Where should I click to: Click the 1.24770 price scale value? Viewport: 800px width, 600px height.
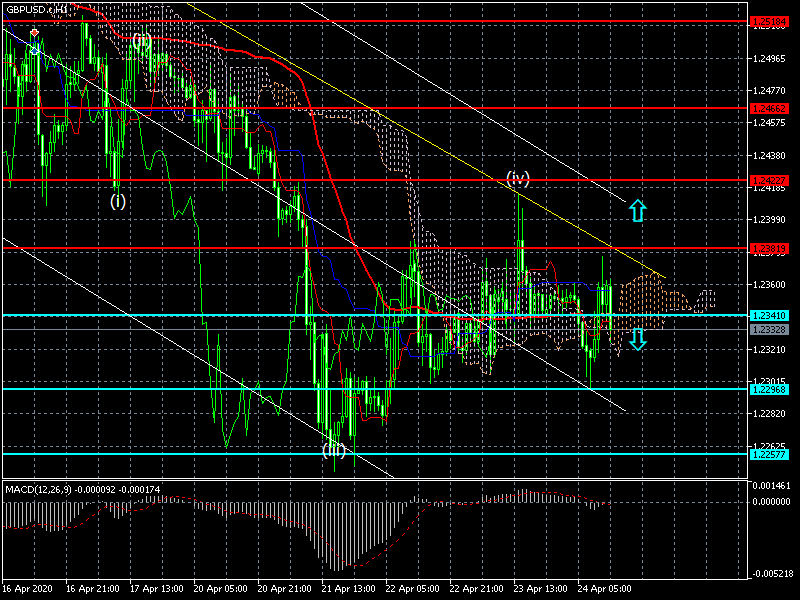[769, 91]
